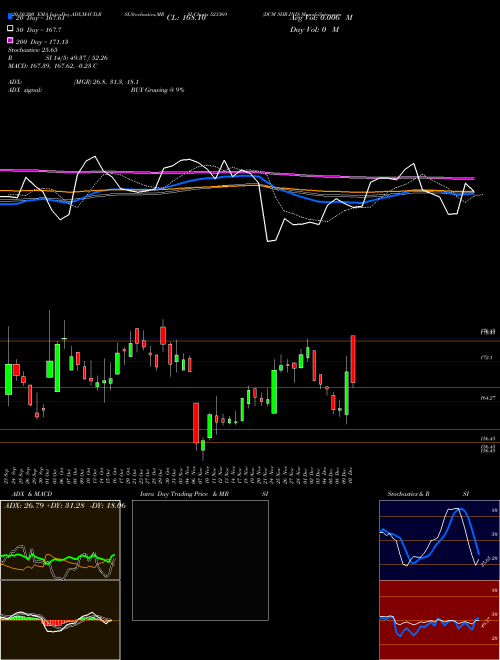This screenshot has width=500, height=660.
Task: Click the 'ADX signal:' label
Action: (x=25, y=90)
